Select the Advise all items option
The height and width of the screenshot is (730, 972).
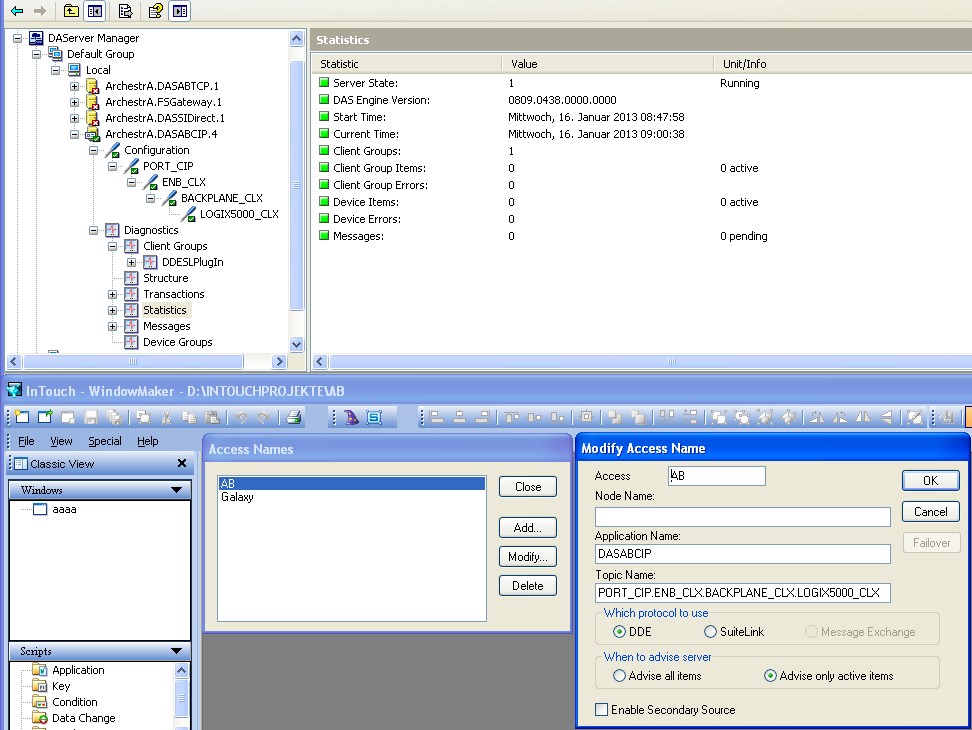(620, 676)
